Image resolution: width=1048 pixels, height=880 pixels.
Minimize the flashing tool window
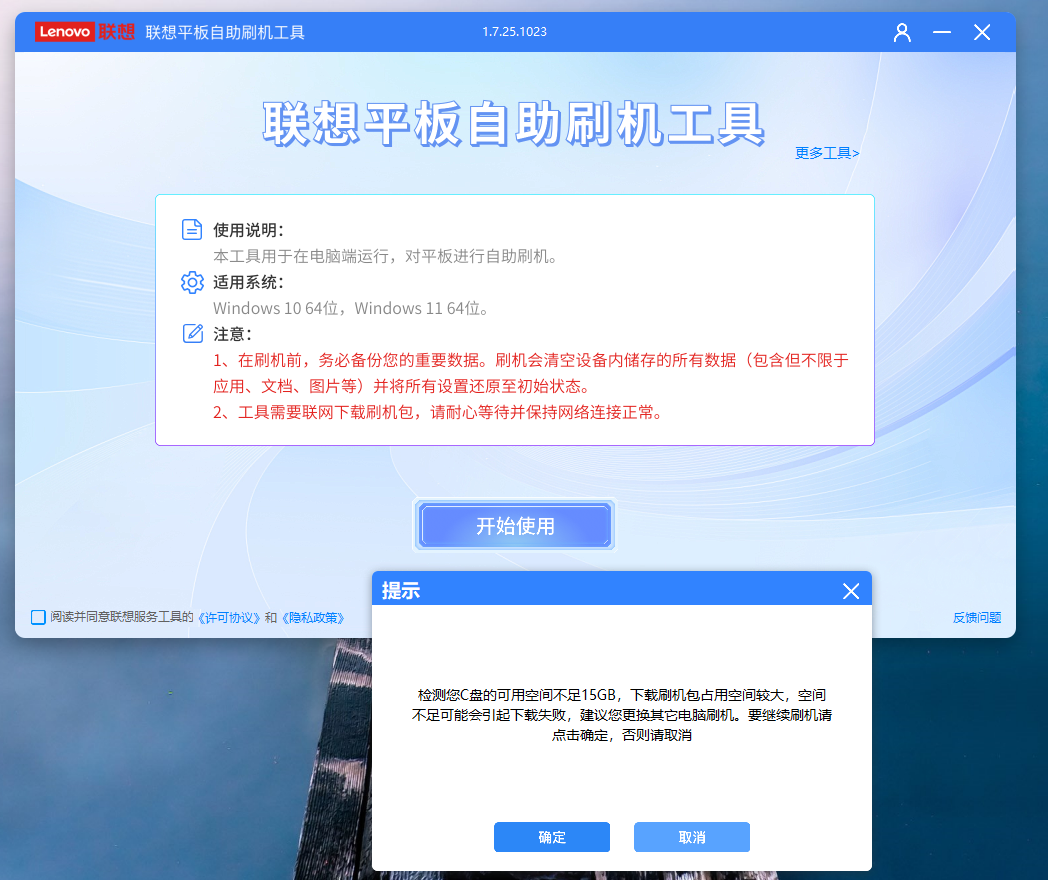(941, 32)
